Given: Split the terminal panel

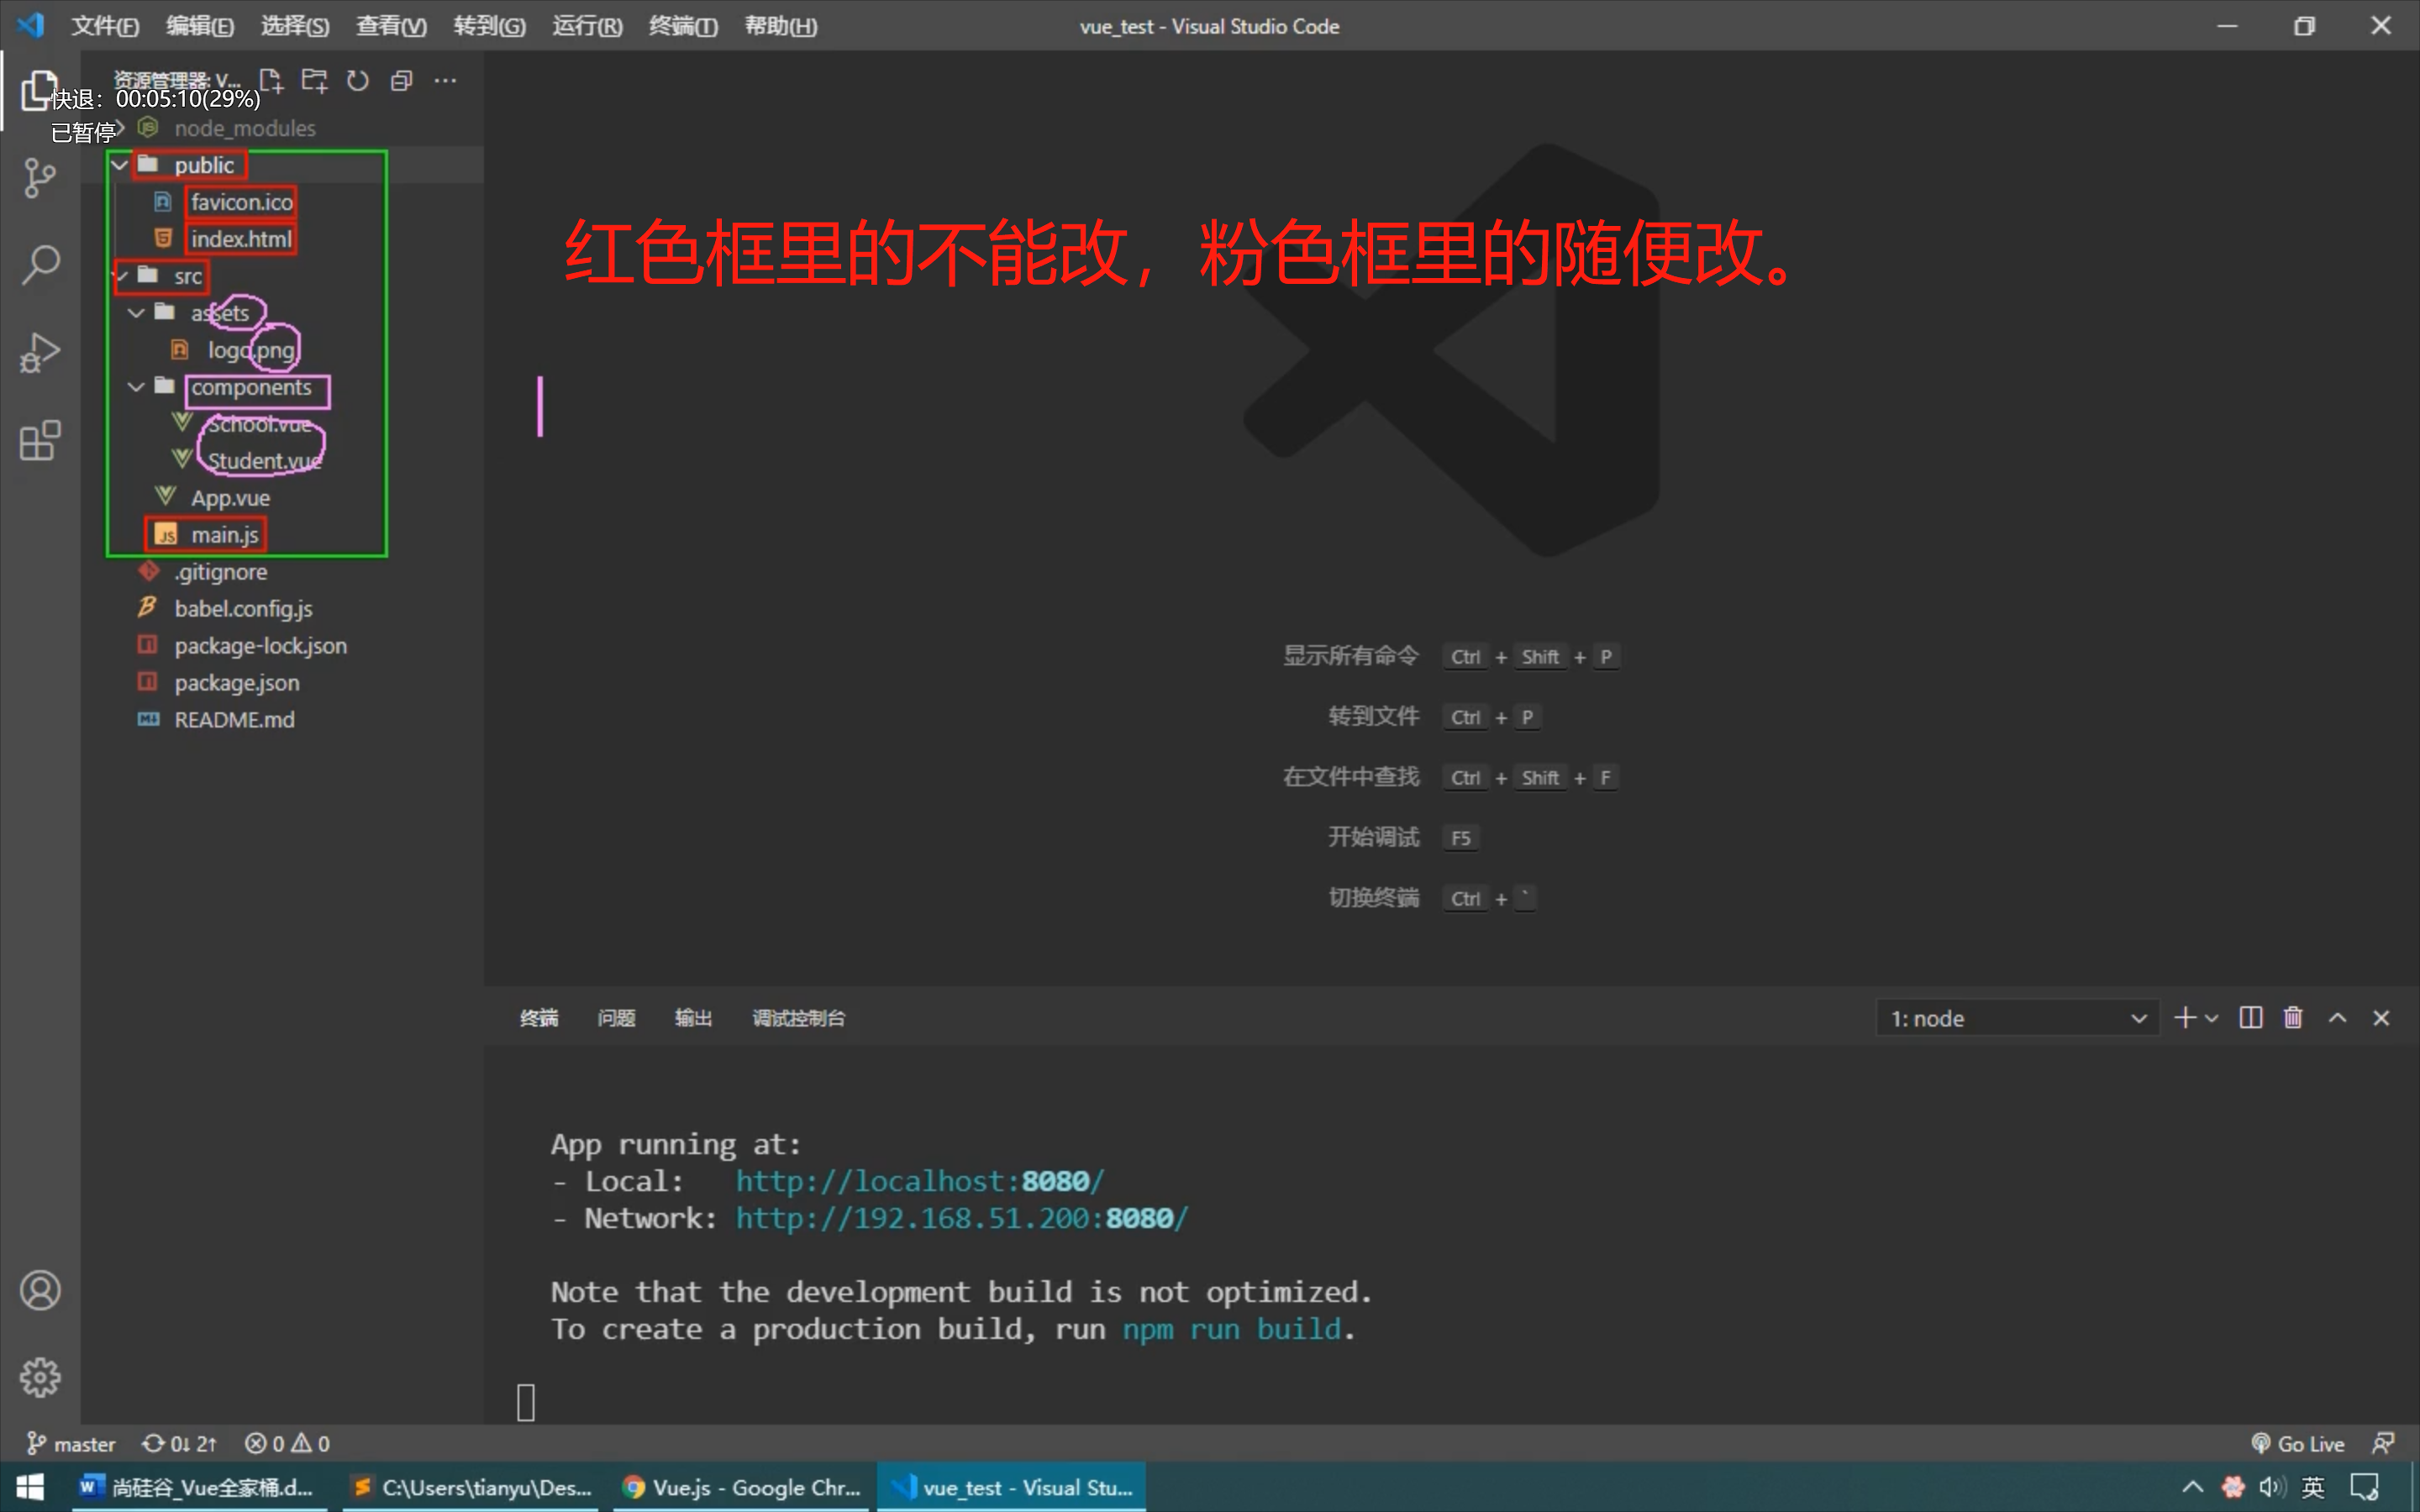Looking at the screenshot, I should click(x=2251, y=1018).
